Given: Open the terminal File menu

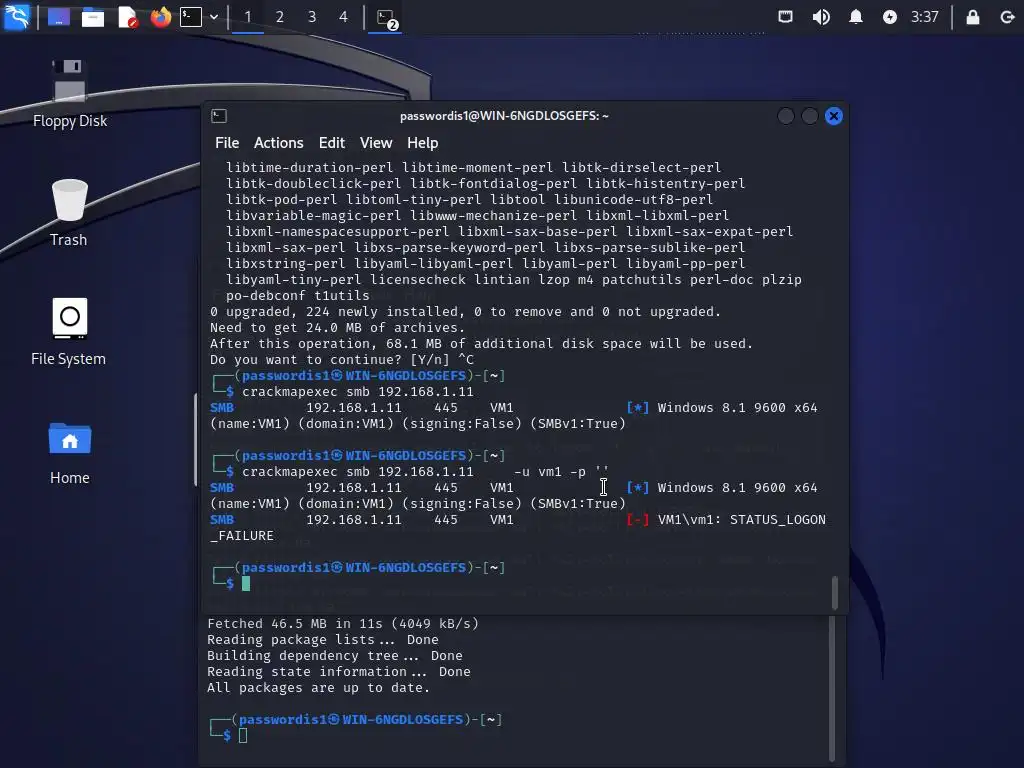Looking at the screenshot, I should pyautogui.click(x=227, y=143).
